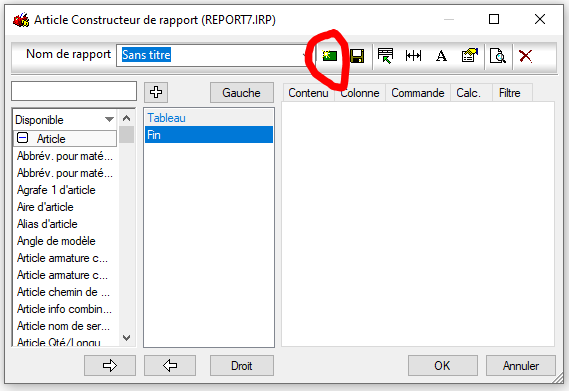Click the field list scrollbar thumb

point(126,134)
